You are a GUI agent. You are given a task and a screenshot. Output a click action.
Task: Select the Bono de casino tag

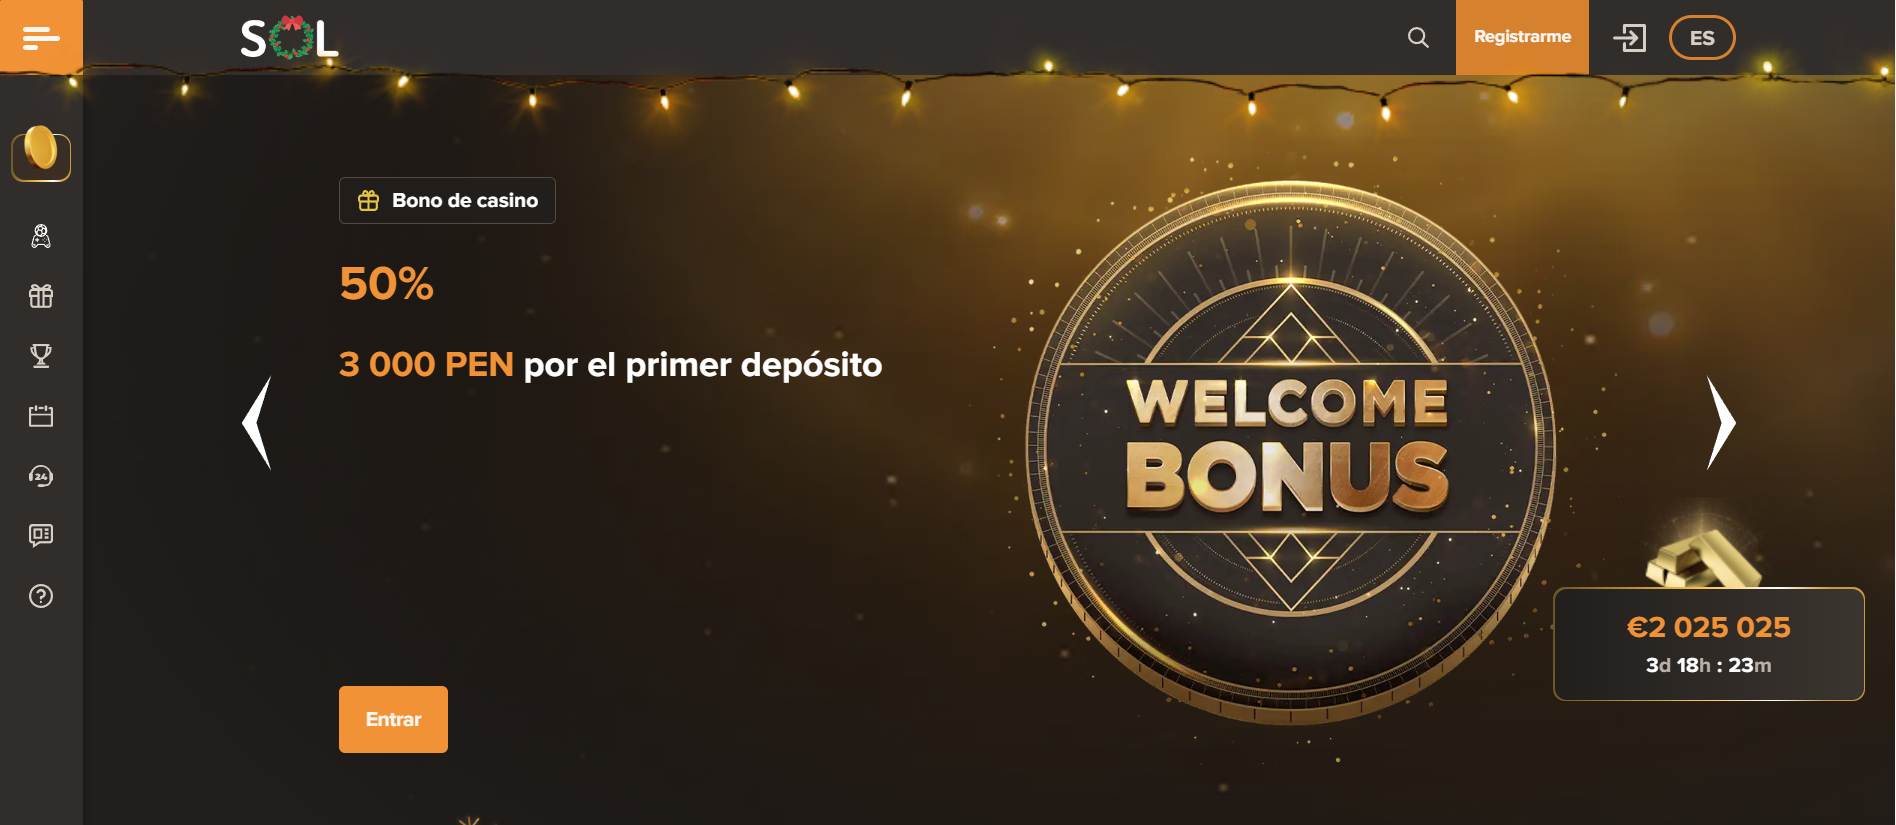point(447,200)
